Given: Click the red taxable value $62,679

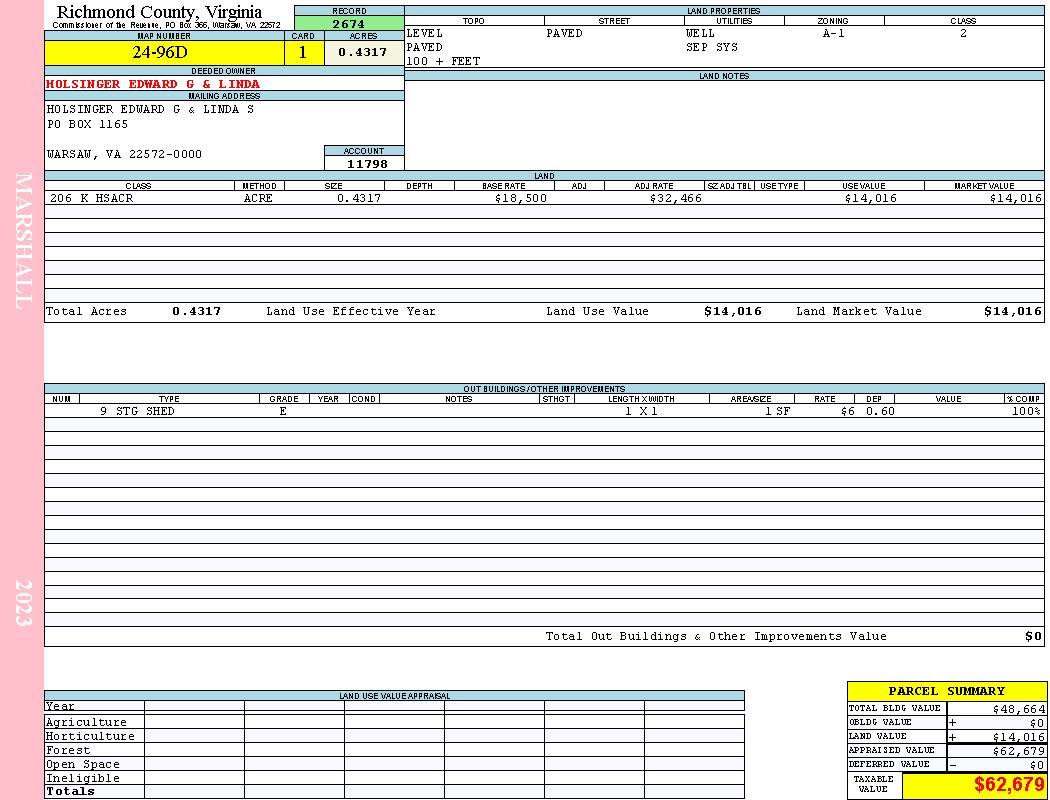Looking at the screenshot, I should pos(1008,785).
